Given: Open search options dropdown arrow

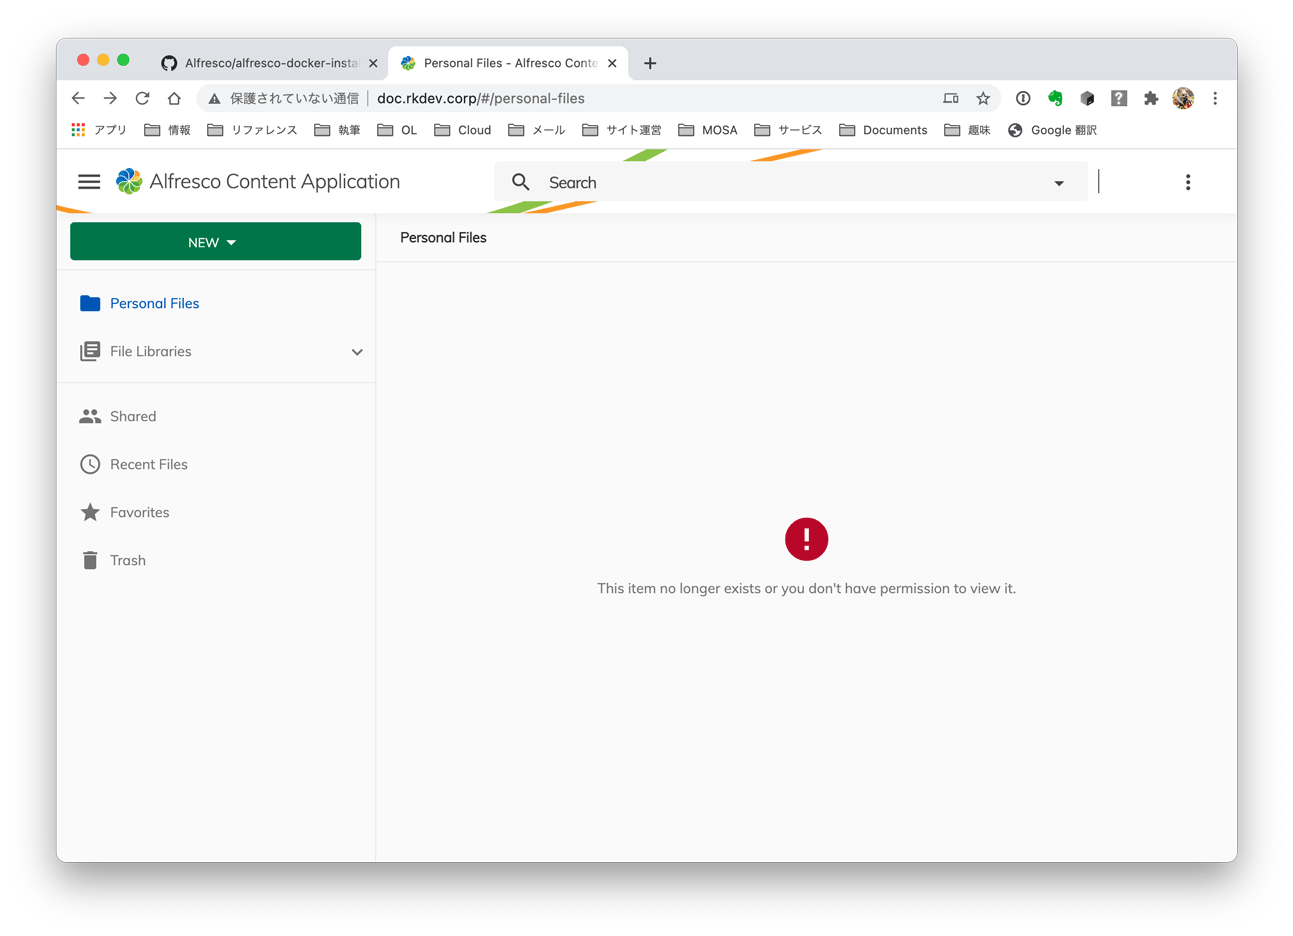Looking at the screenshot, I should pyautogui.click(x=1059, y=183).
